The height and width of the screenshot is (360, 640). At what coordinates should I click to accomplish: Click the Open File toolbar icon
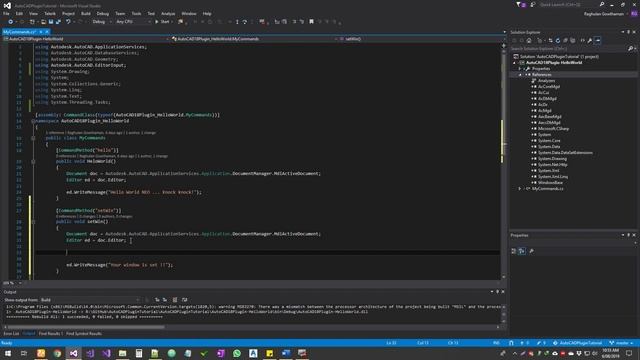coord(43,22)
